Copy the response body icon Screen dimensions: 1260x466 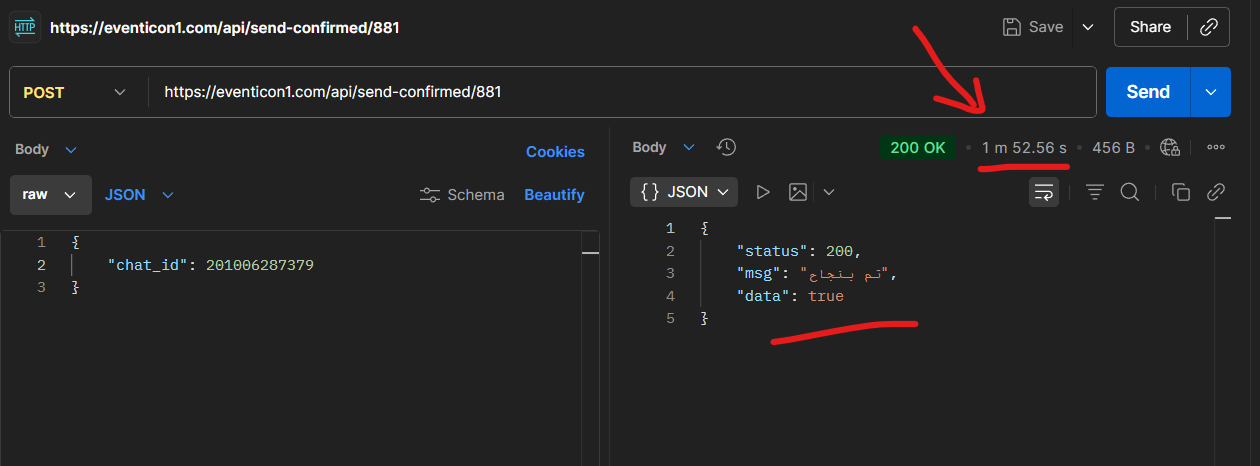(1181, 192)
